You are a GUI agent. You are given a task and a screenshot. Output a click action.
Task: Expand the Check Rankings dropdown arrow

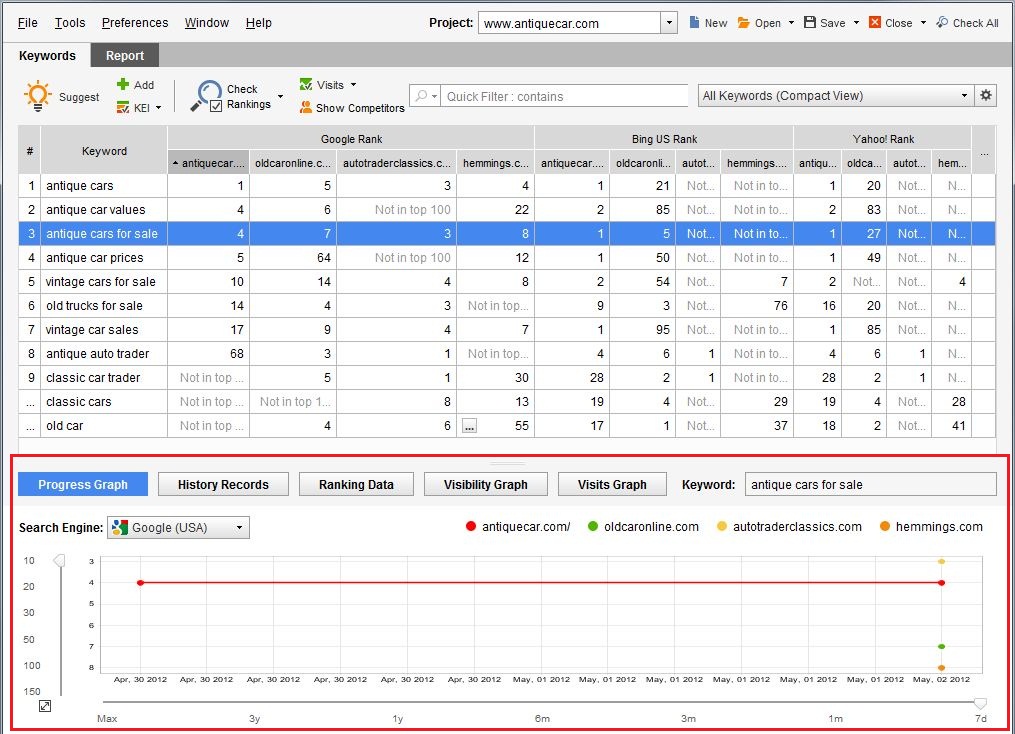[x=280, y=96]
